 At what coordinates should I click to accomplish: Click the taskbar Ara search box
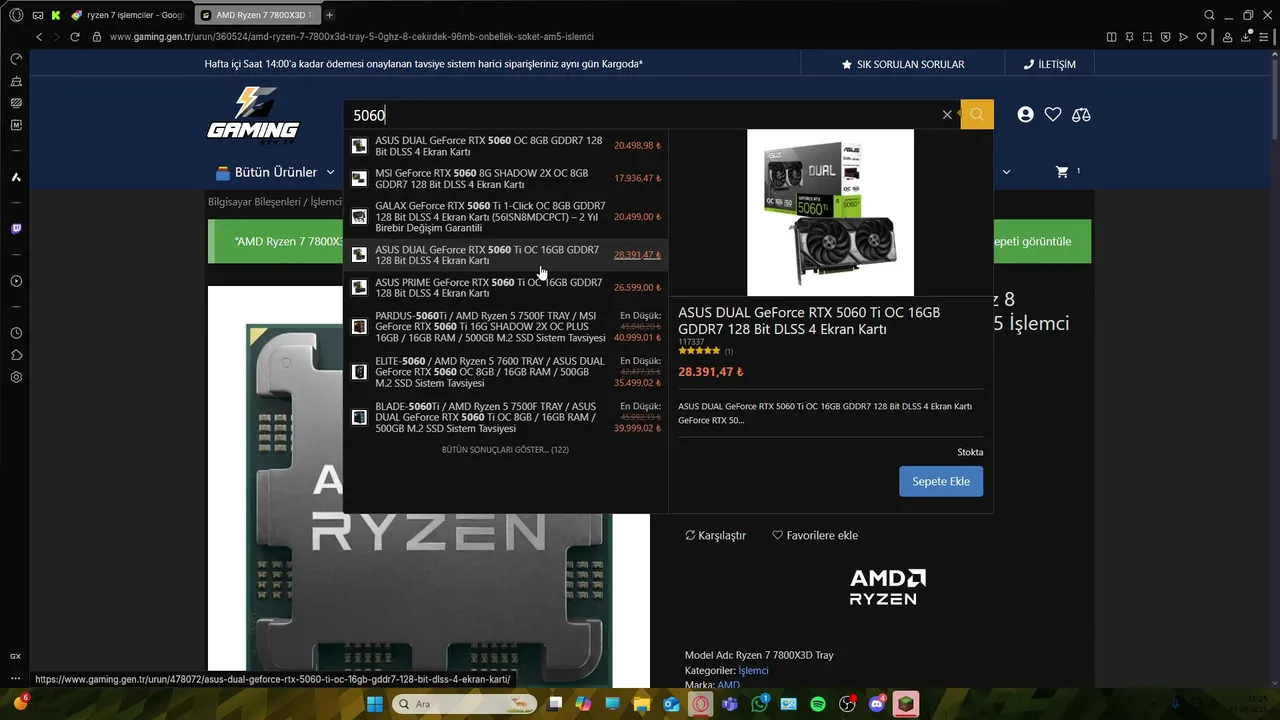(466, 704)
